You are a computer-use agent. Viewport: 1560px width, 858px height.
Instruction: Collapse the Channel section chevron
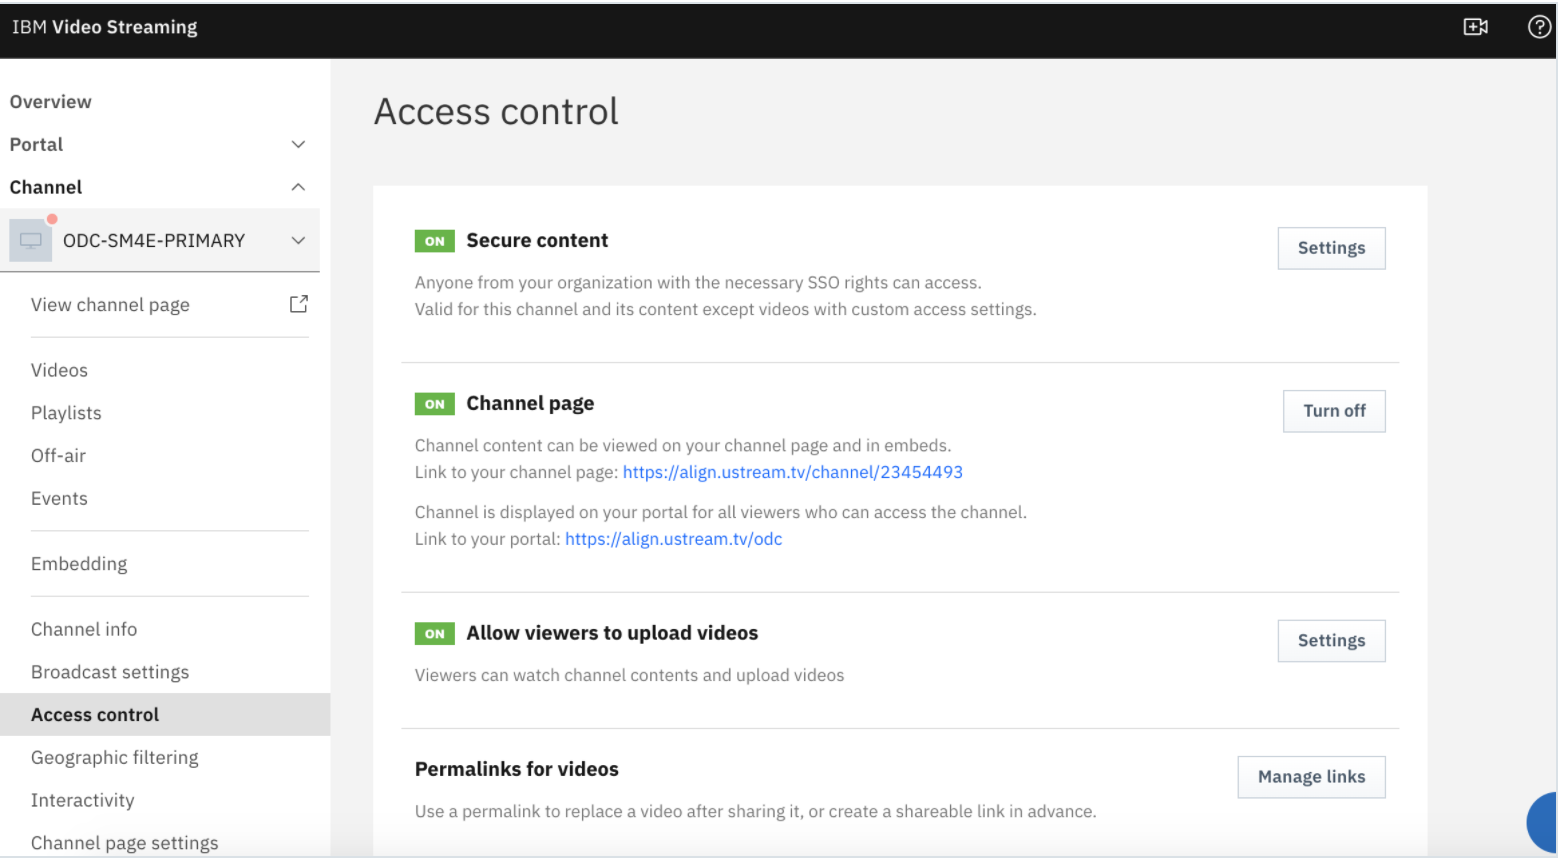point(298,187)
